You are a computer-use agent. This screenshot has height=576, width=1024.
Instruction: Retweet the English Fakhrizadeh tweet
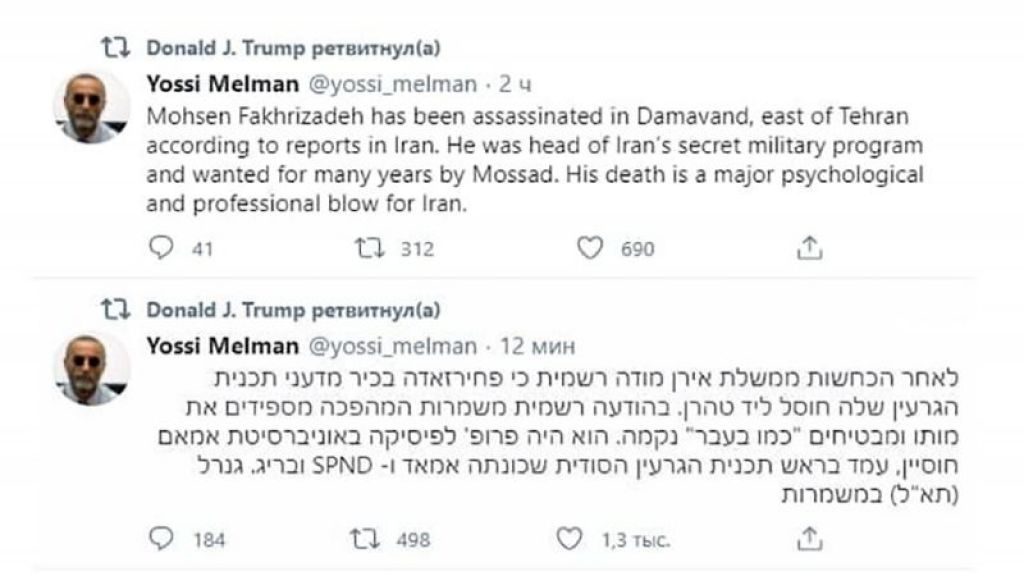tap(369, 248)
